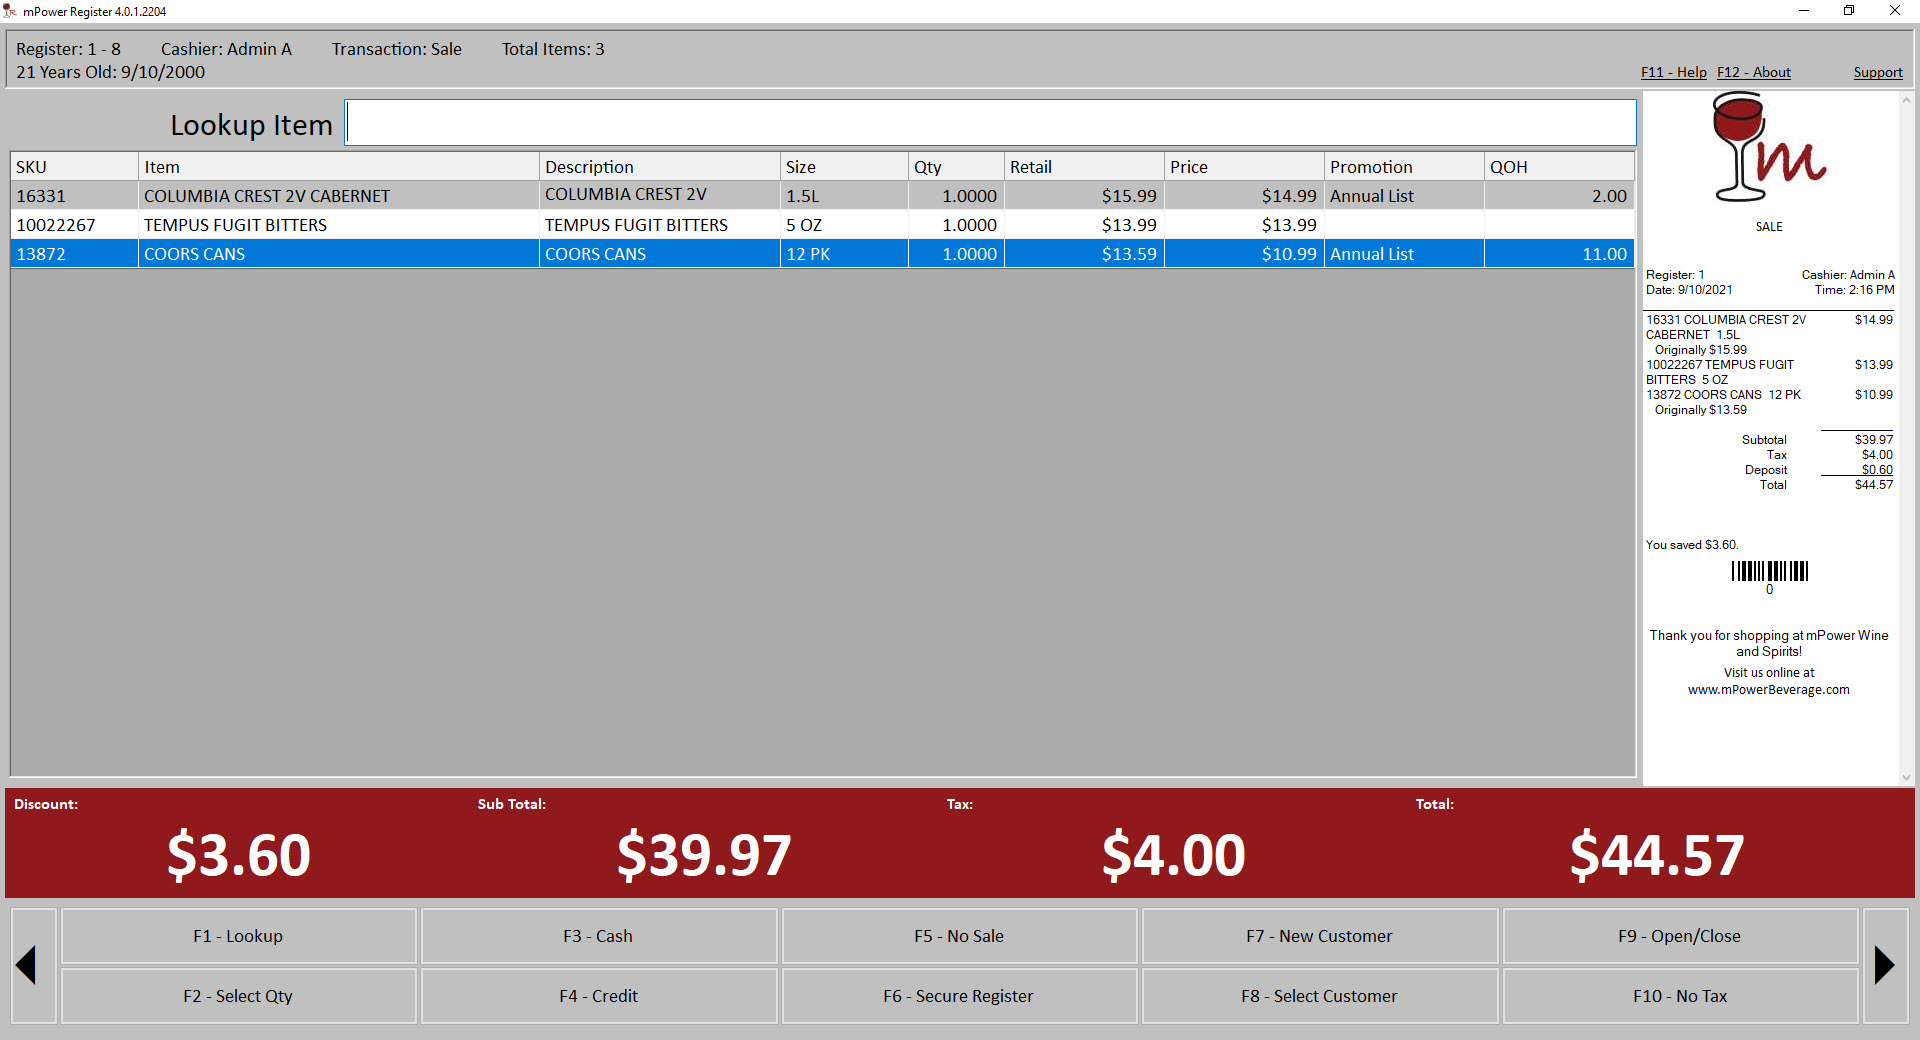Click F7 - New Customer button
The height and width of the screenshot is (1040, 1920).
[1319, 936]
